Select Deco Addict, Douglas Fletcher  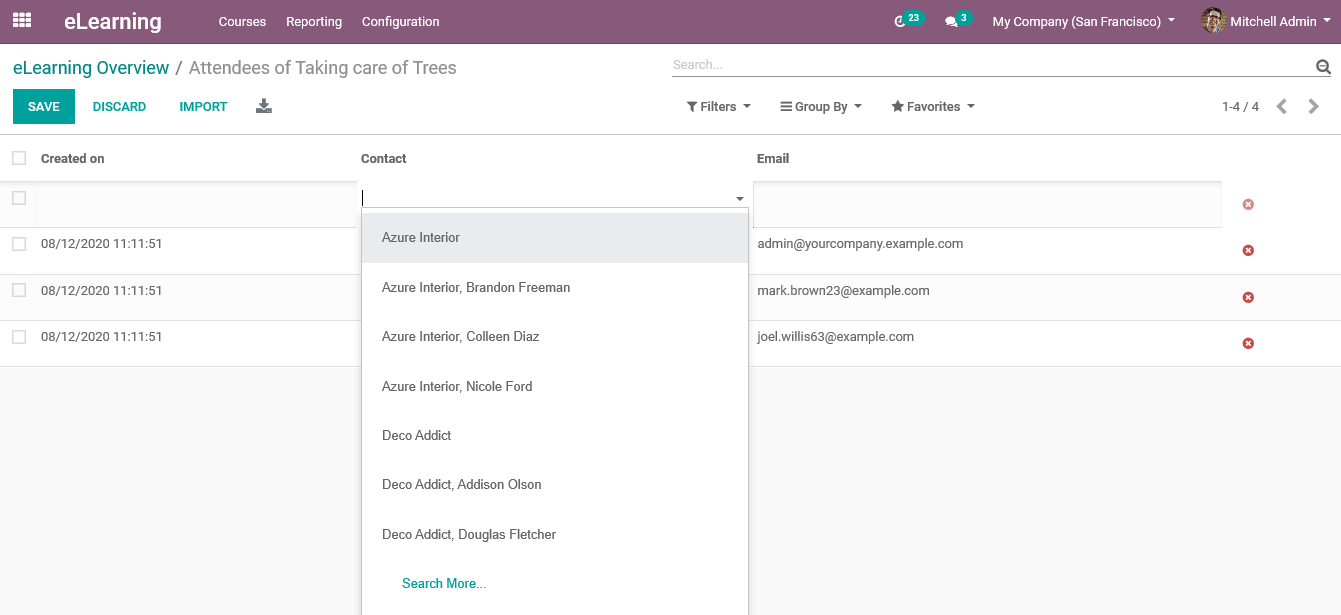[555, 534]
